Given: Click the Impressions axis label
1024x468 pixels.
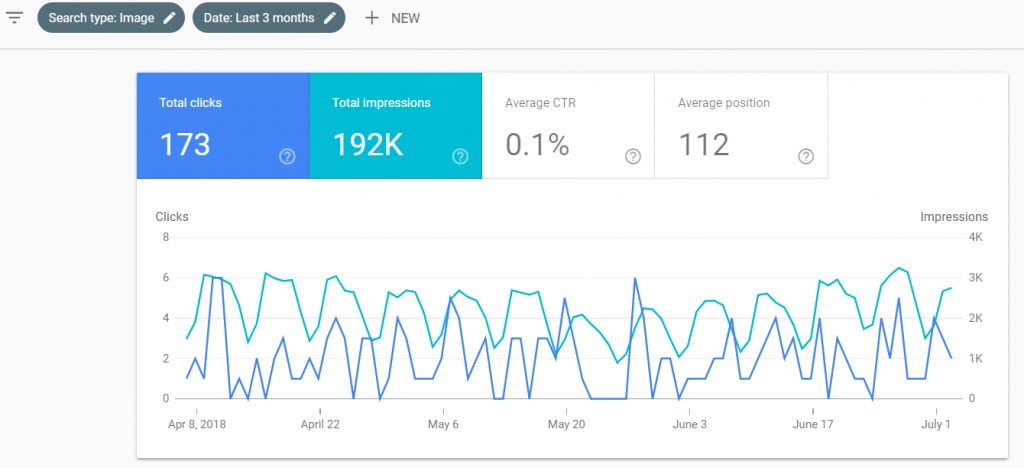Looking at the screenshot, I should 953,216.
